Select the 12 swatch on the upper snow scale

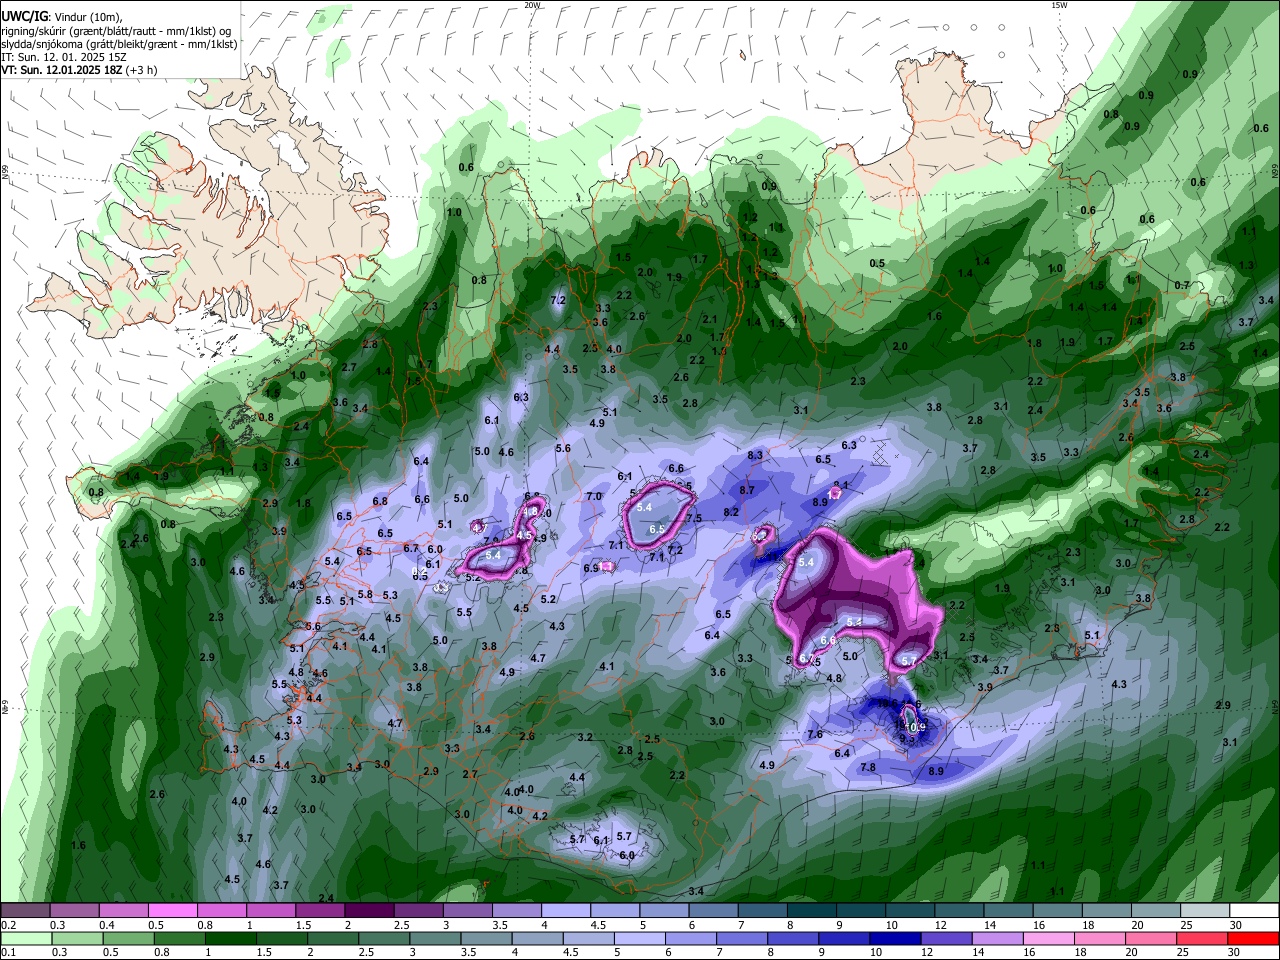[x=959, y=911]
